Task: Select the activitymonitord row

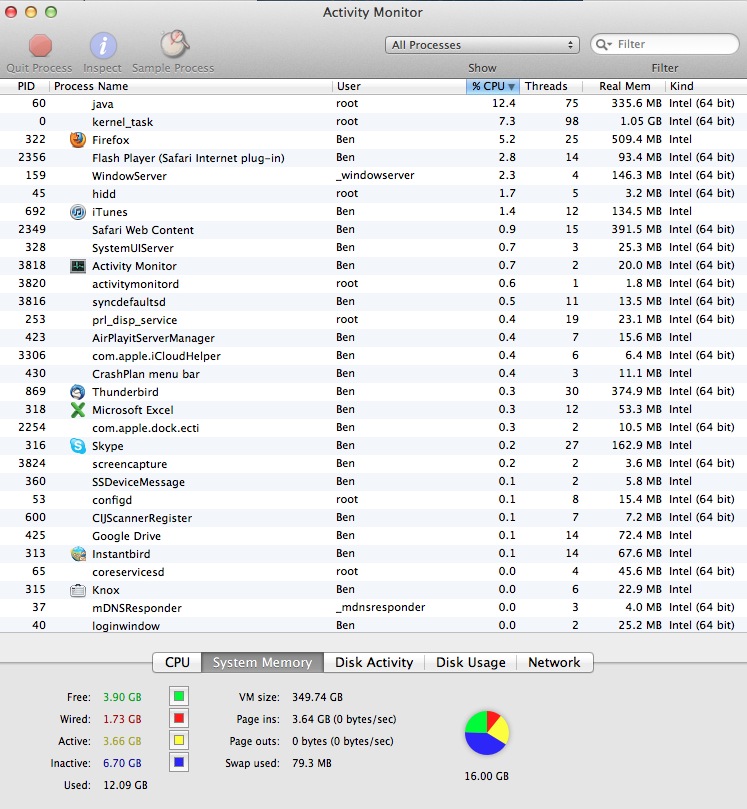Action: click(374, 284)
